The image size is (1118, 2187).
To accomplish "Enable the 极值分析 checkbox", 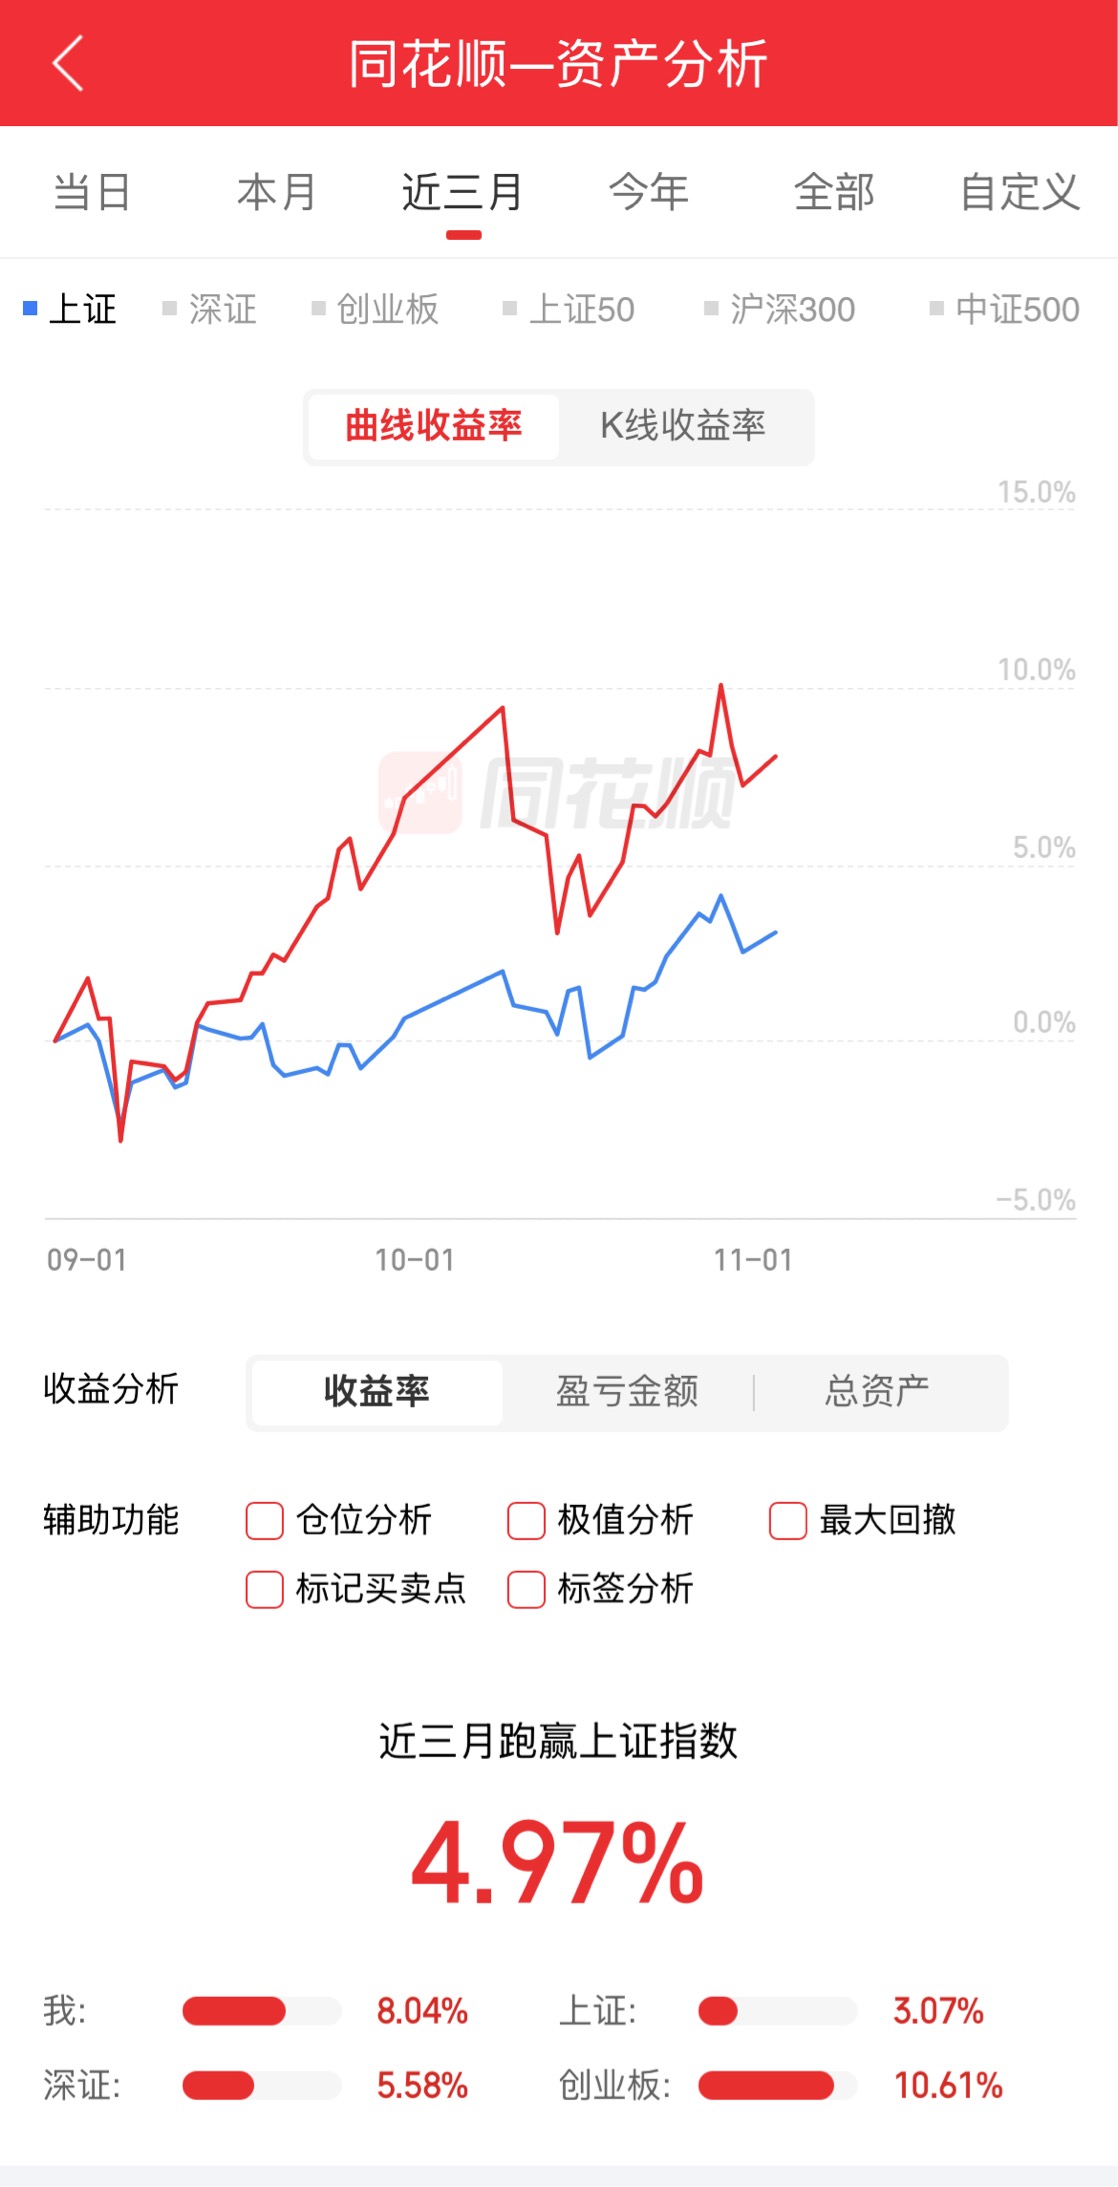I will coord(527,1520).
